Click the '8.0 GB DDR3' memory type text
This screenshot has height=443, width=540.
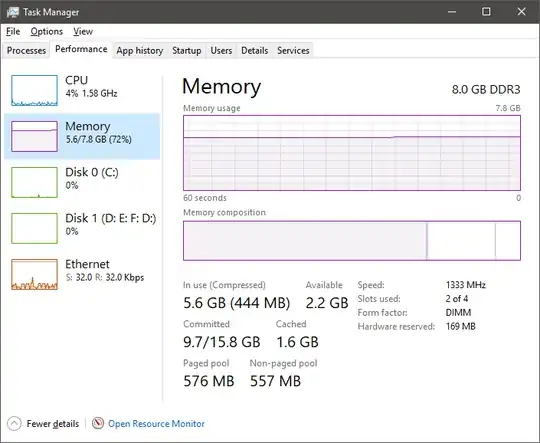(486, 89)
